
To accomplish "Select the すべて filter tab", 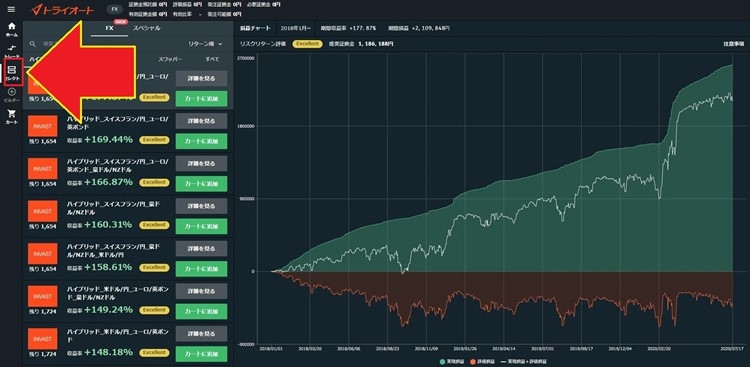I will [212, 59].
